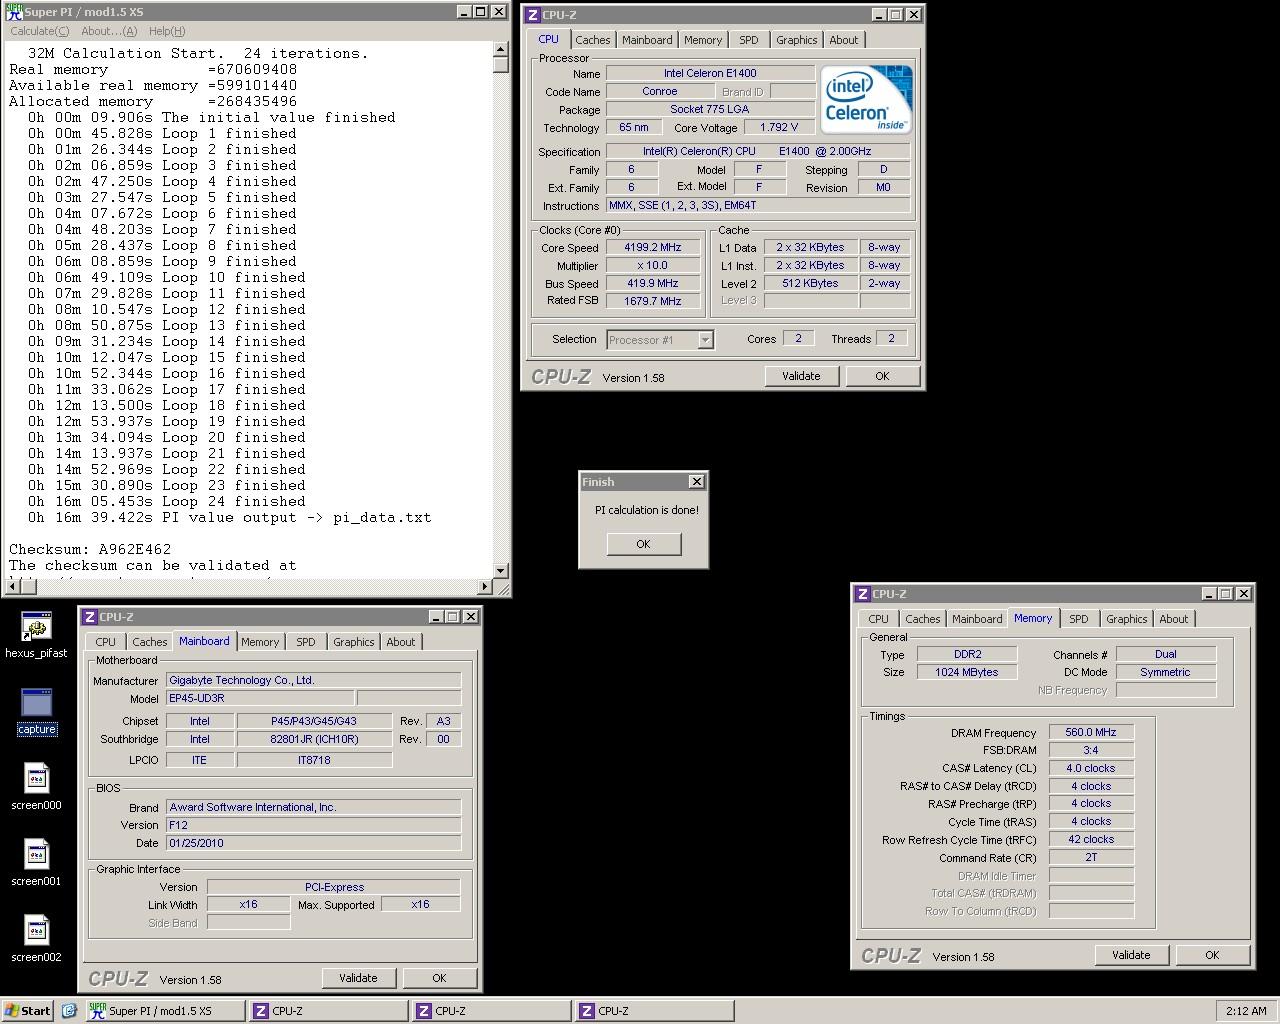Click OK in the CPU tab window
This screenshot has width=1280, height=1024.
coord(882,376)
